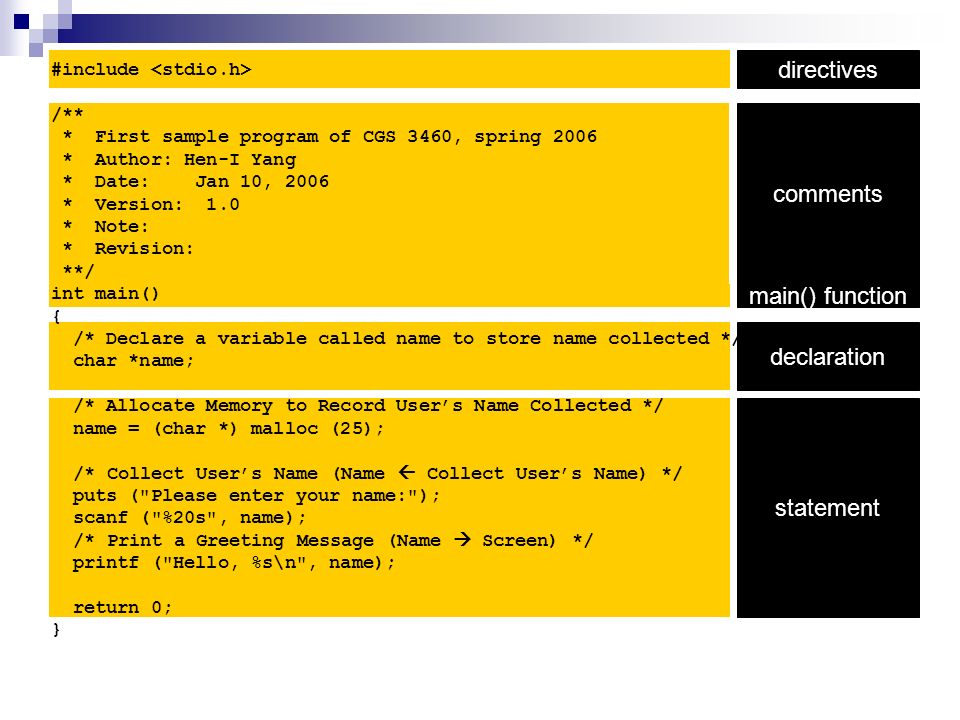Click the closing brace of main
Viewport: 960px width, 720px height.
click(56, 629)
